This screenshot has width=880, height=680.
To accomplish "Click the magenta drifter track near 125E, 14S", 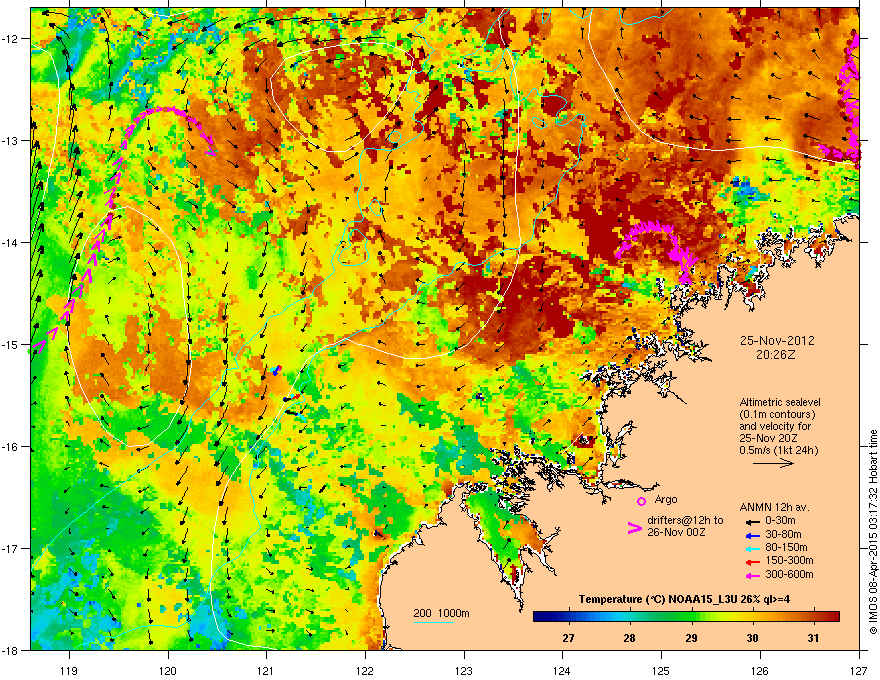I will (657, 251).
